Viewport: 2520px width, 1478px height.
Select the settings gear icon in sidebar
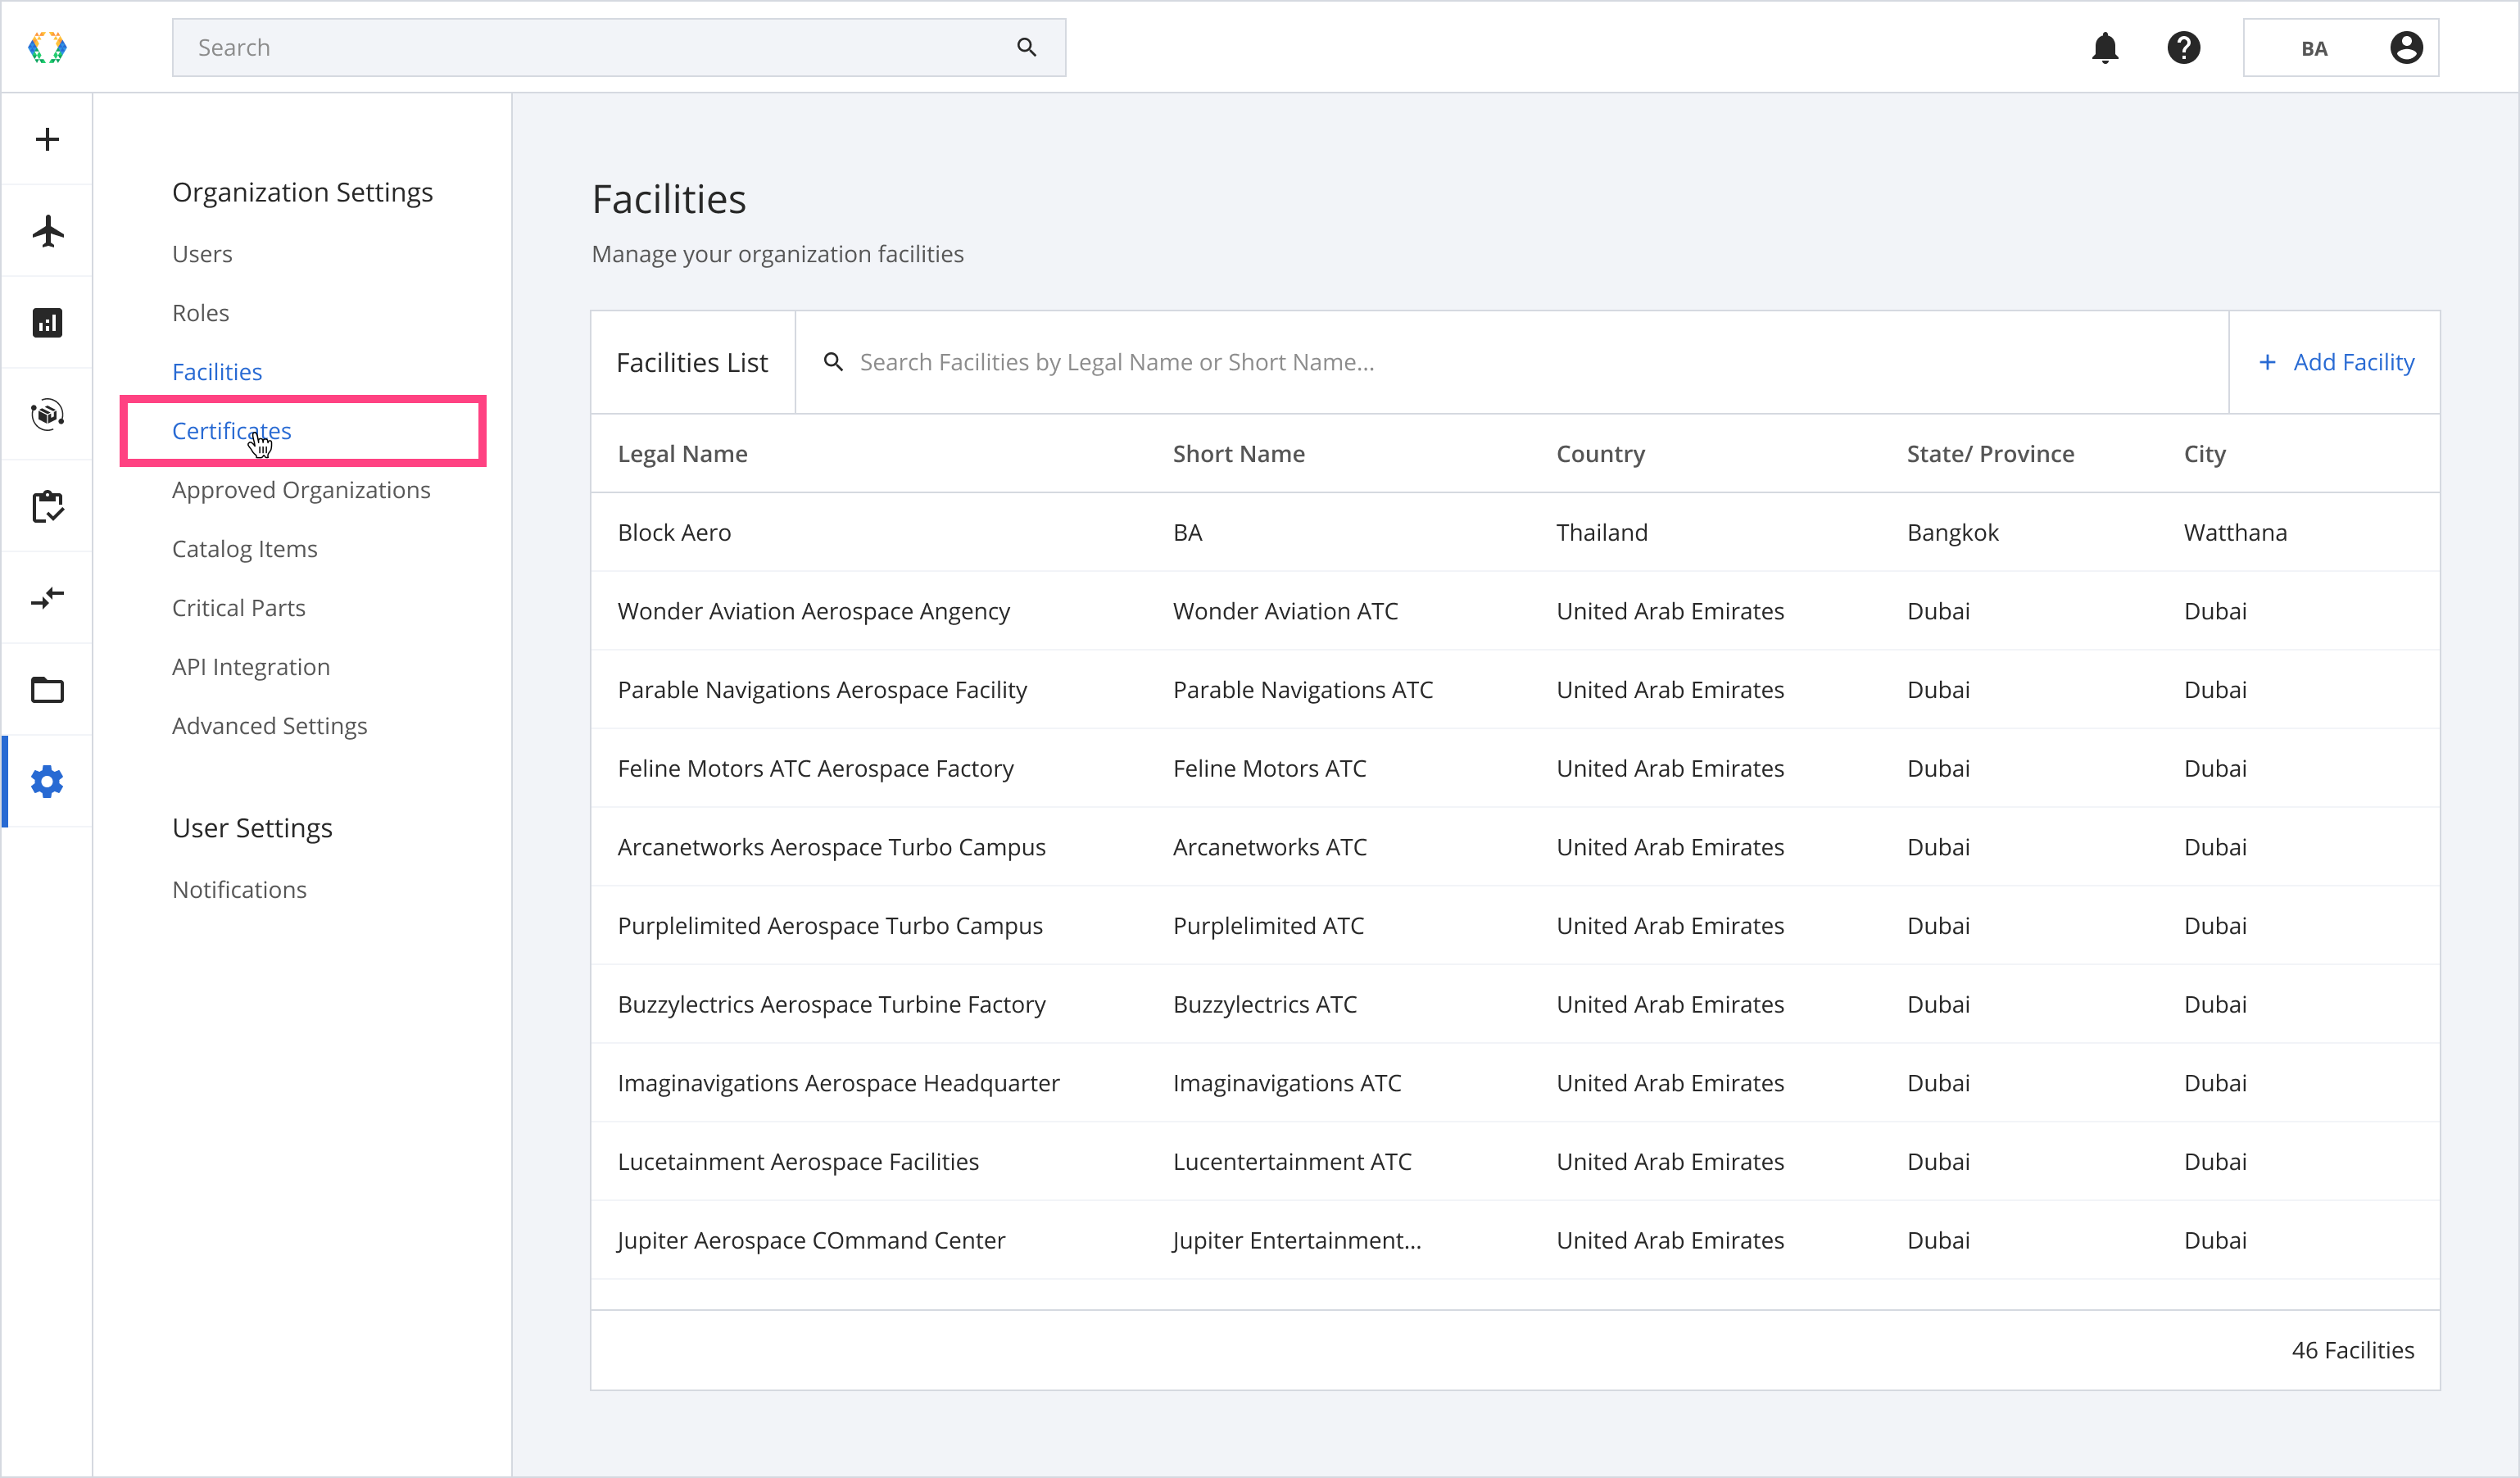(x=47, y=782)
